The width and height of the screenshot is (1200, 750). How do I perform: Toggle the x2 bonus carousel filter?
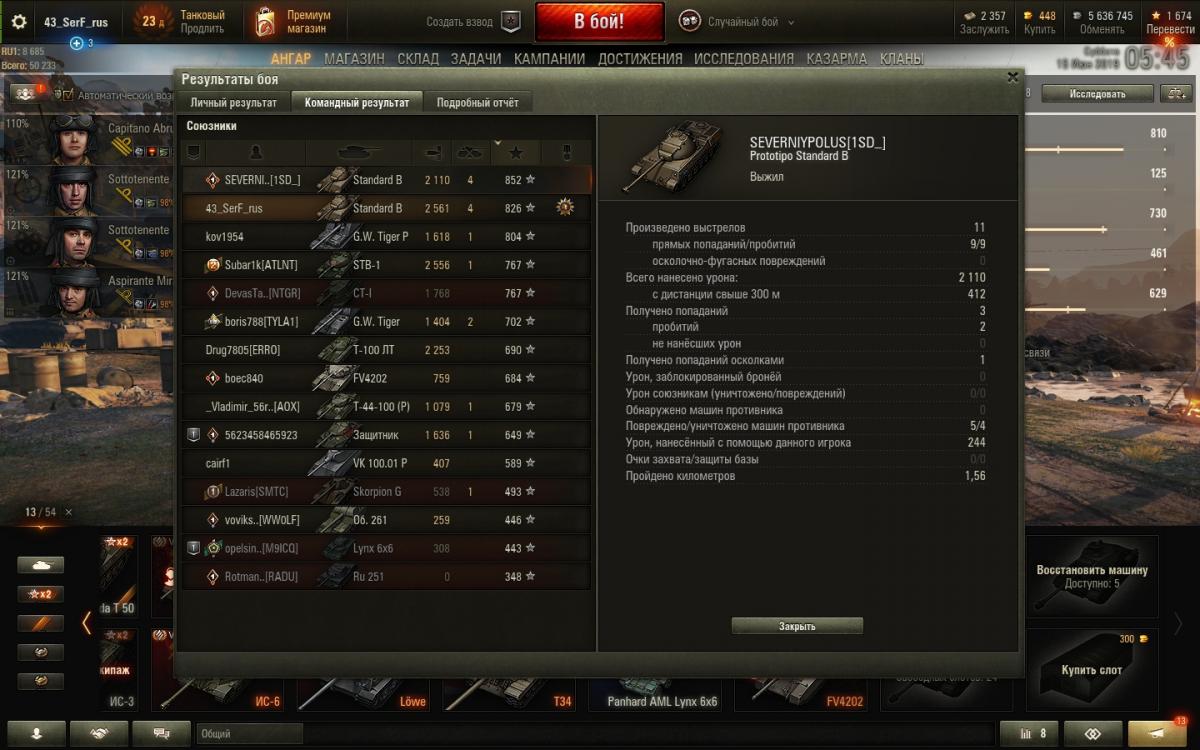pyautogui.click(x=41, y=594)
